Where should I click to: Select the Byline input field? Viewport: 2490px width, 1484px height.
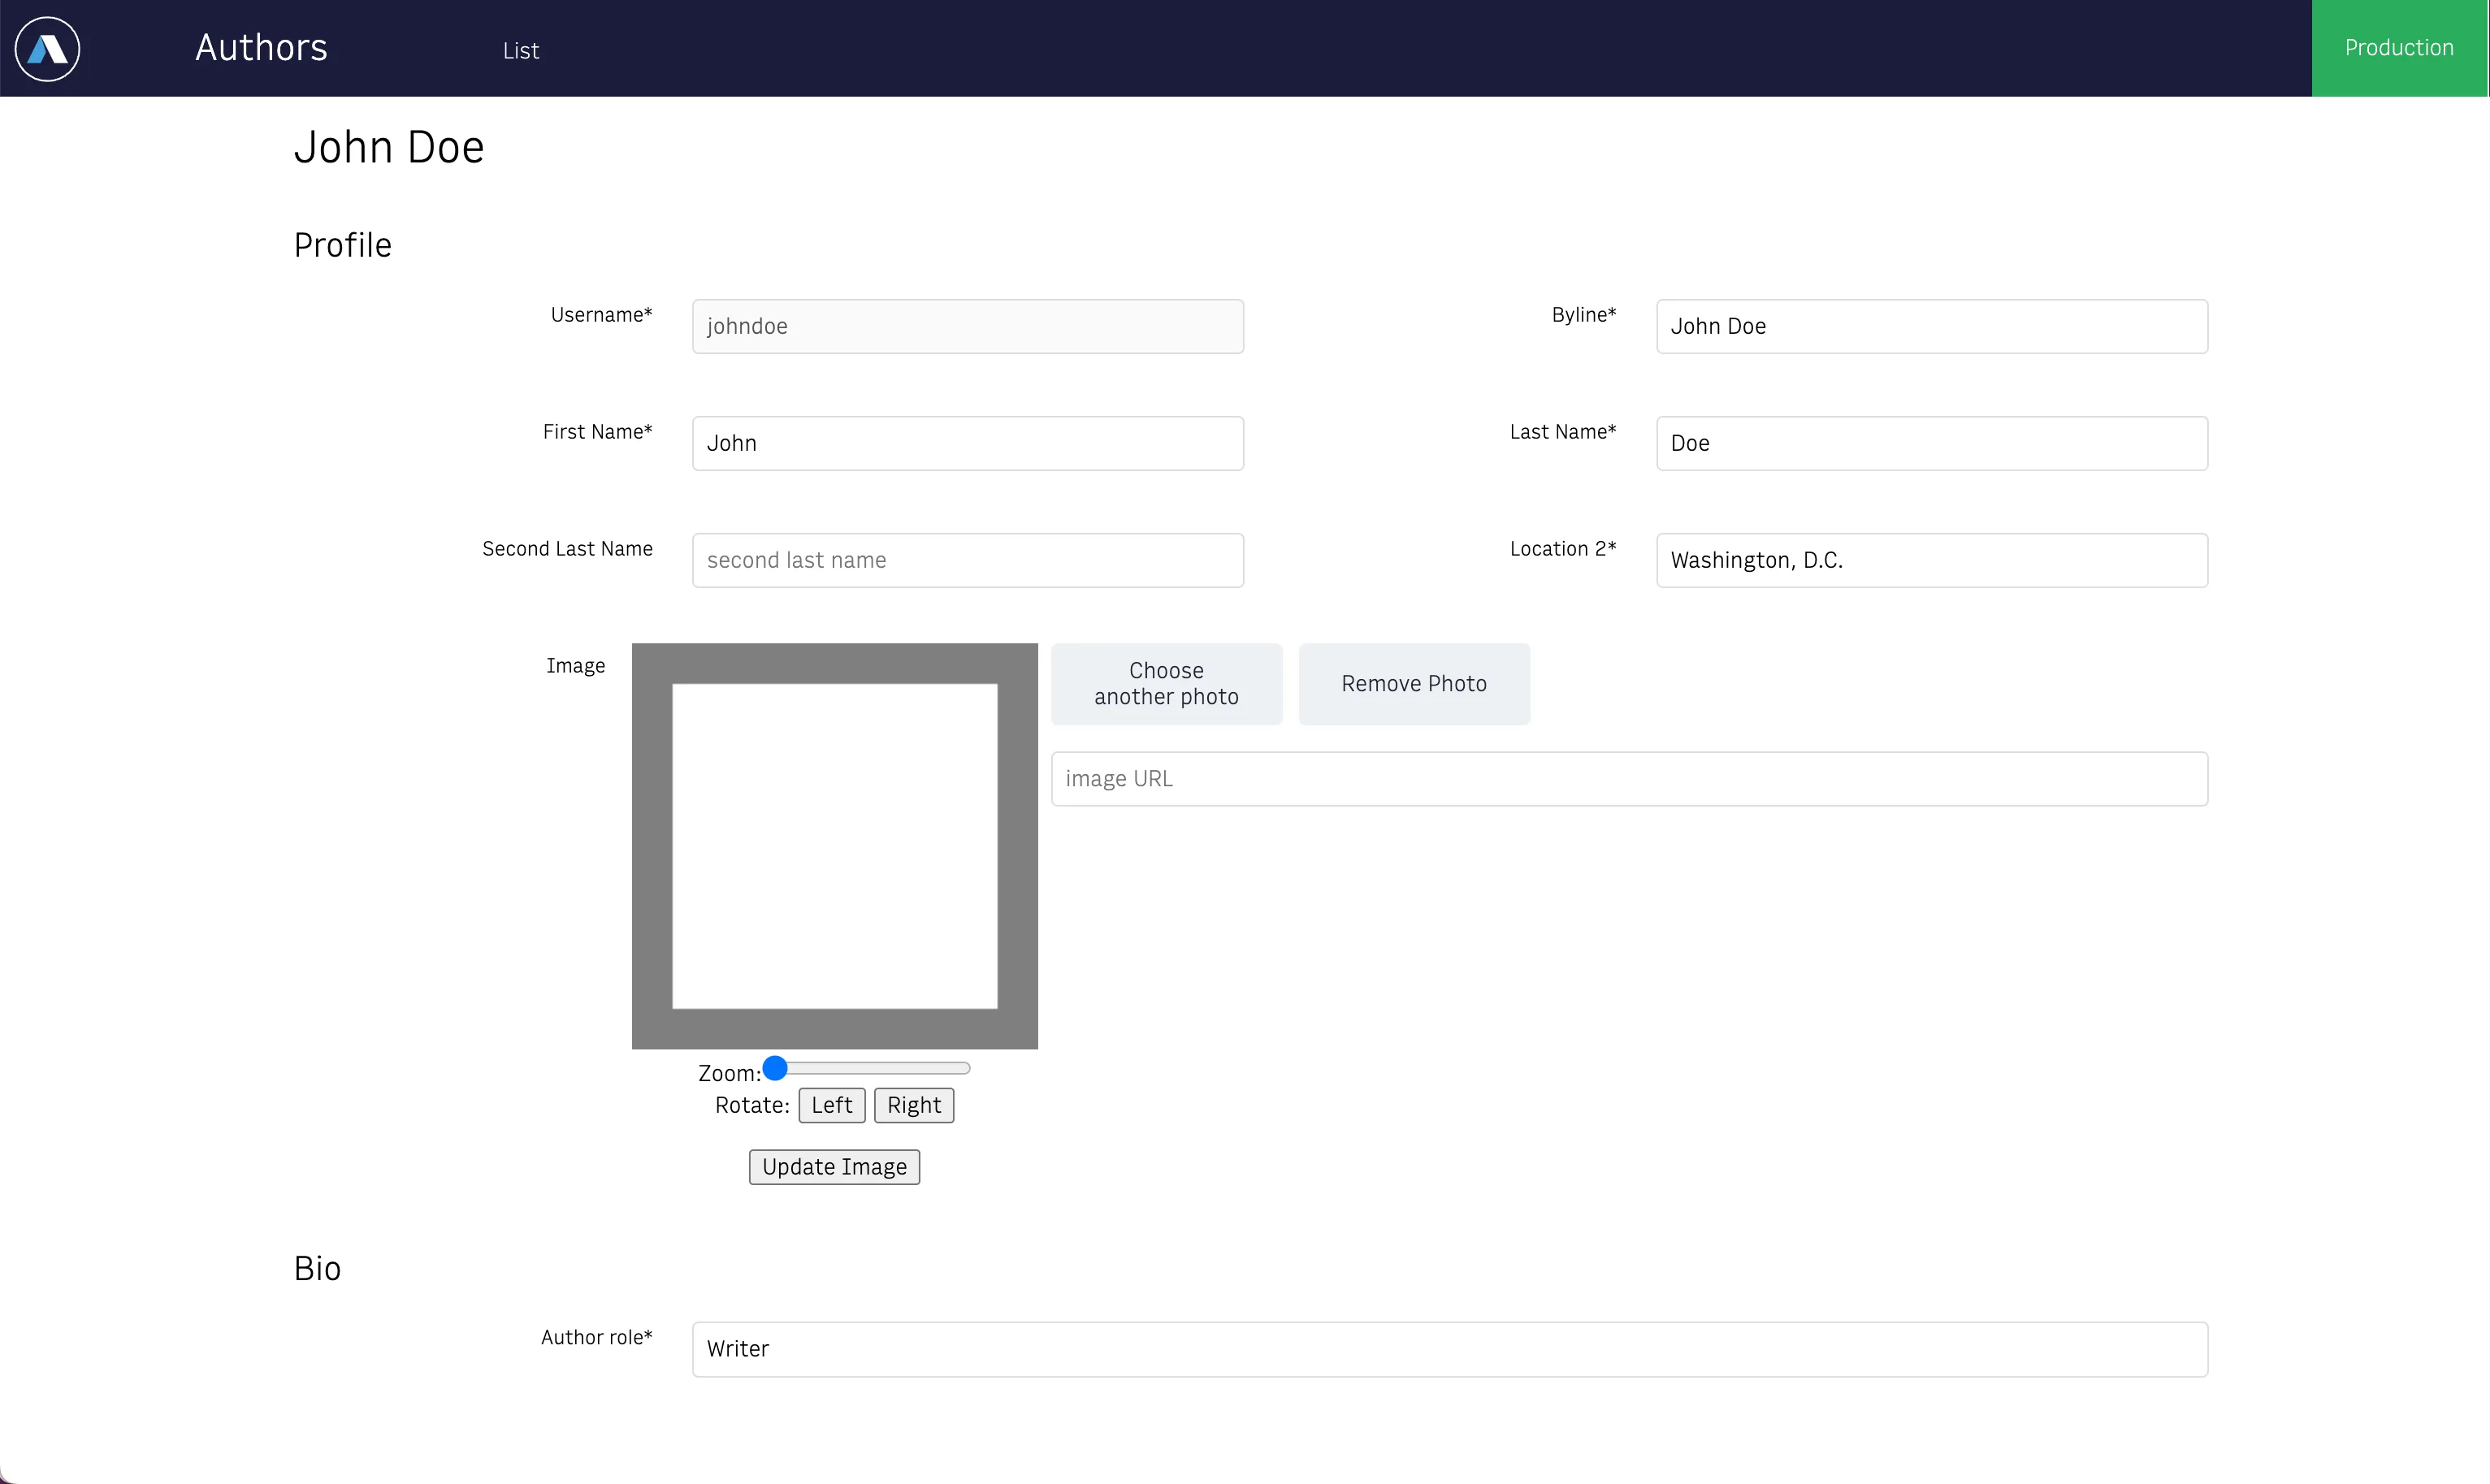click(1932, 325)
